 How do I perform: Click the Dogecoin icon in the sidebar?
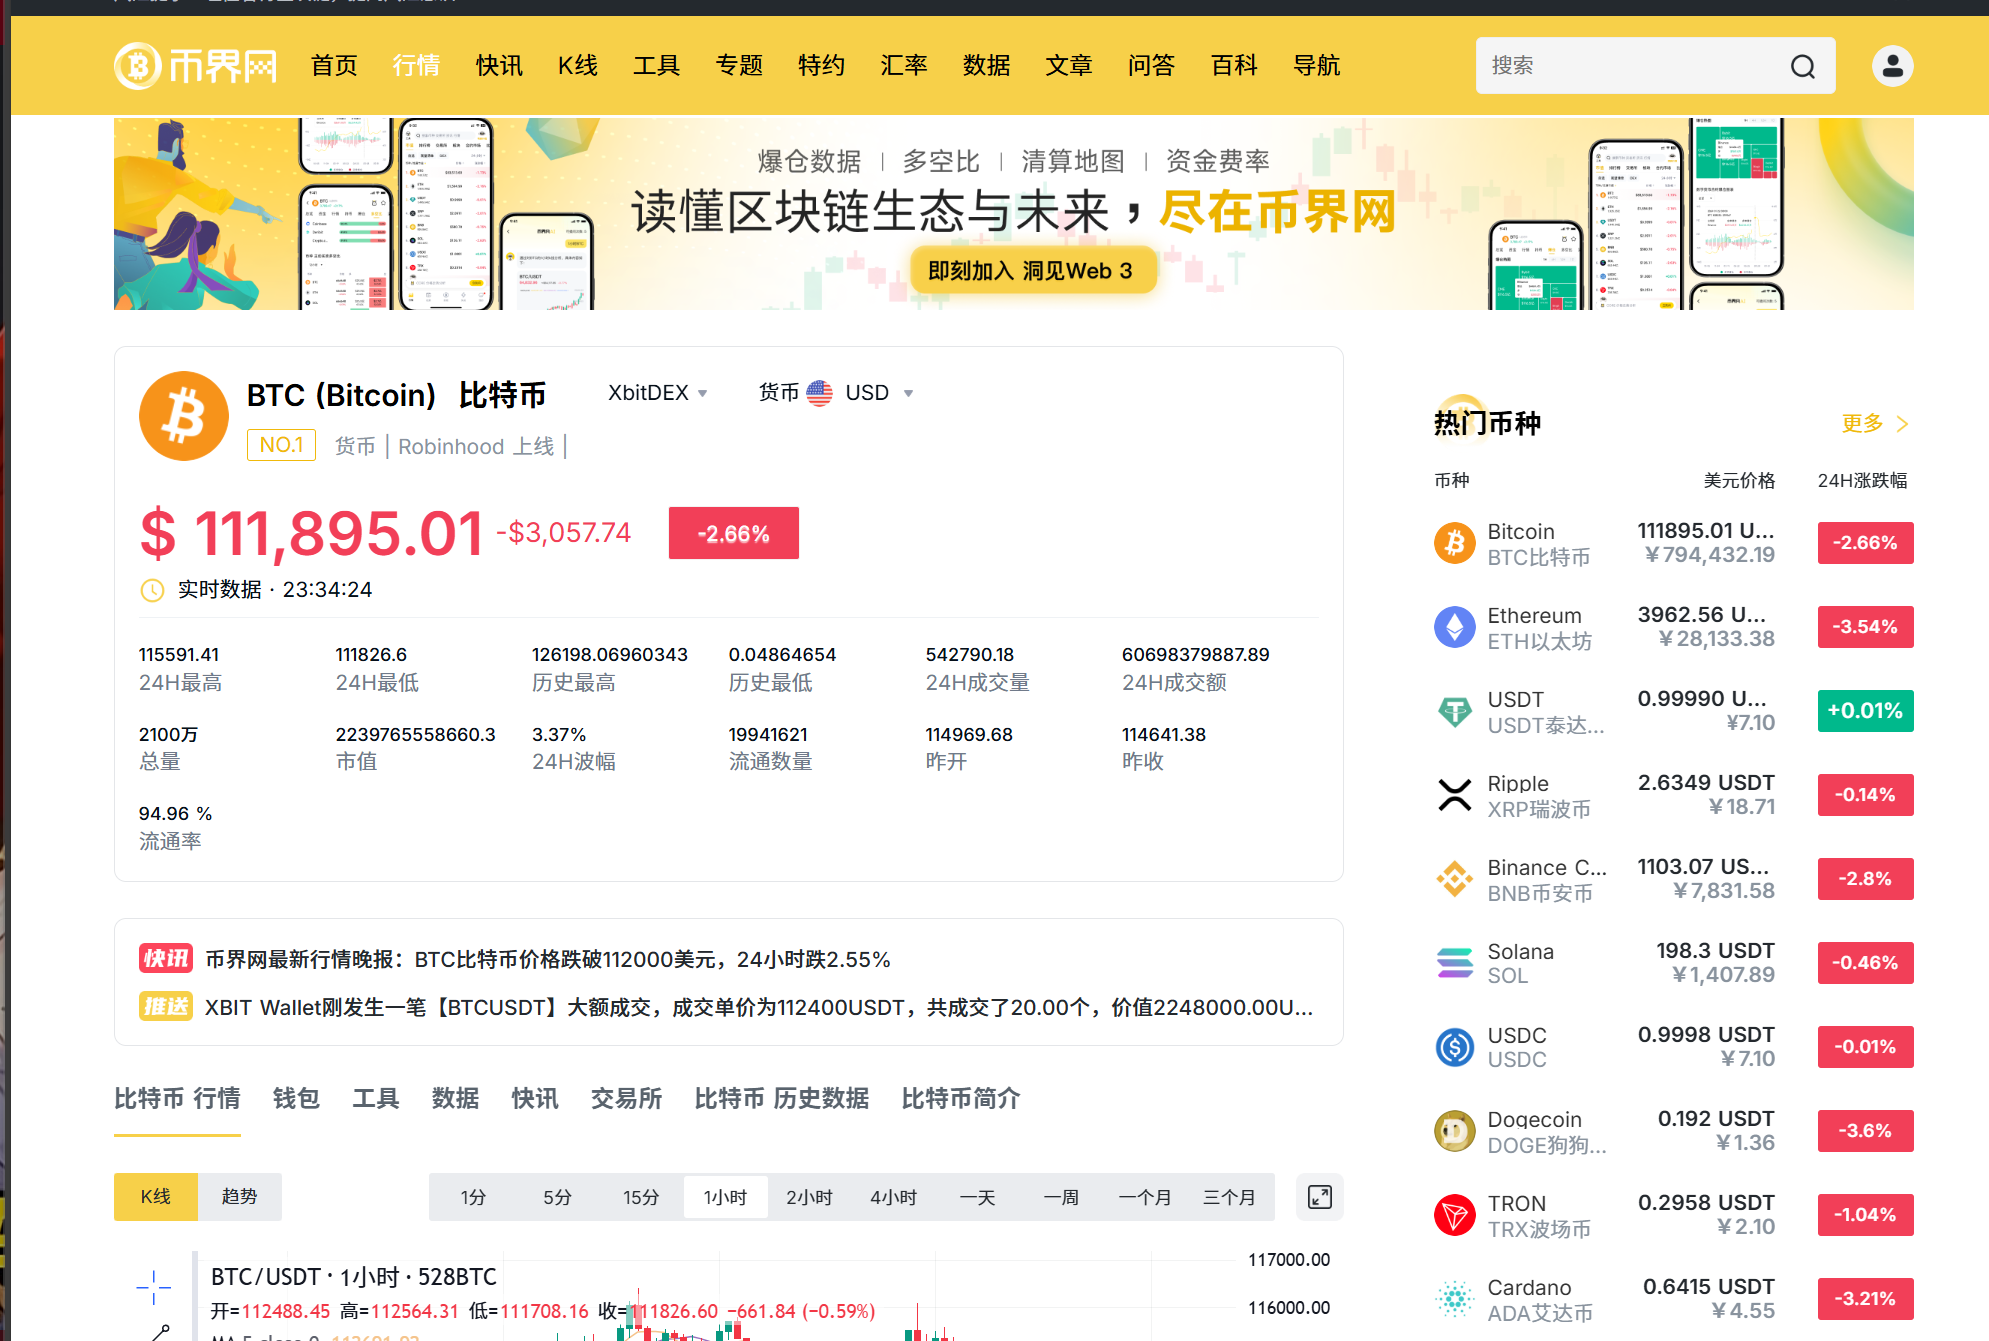tap(1454, 1130)
